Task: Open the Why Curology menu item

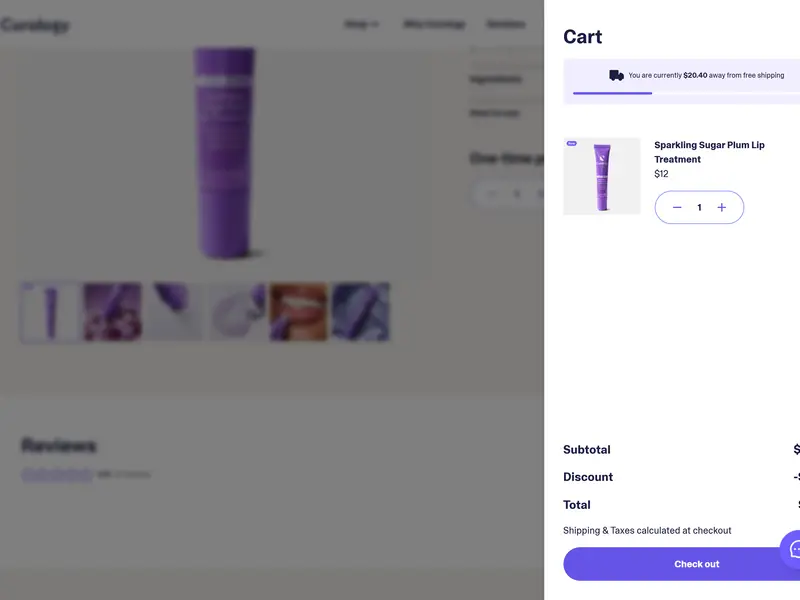Action: point(434,24)
